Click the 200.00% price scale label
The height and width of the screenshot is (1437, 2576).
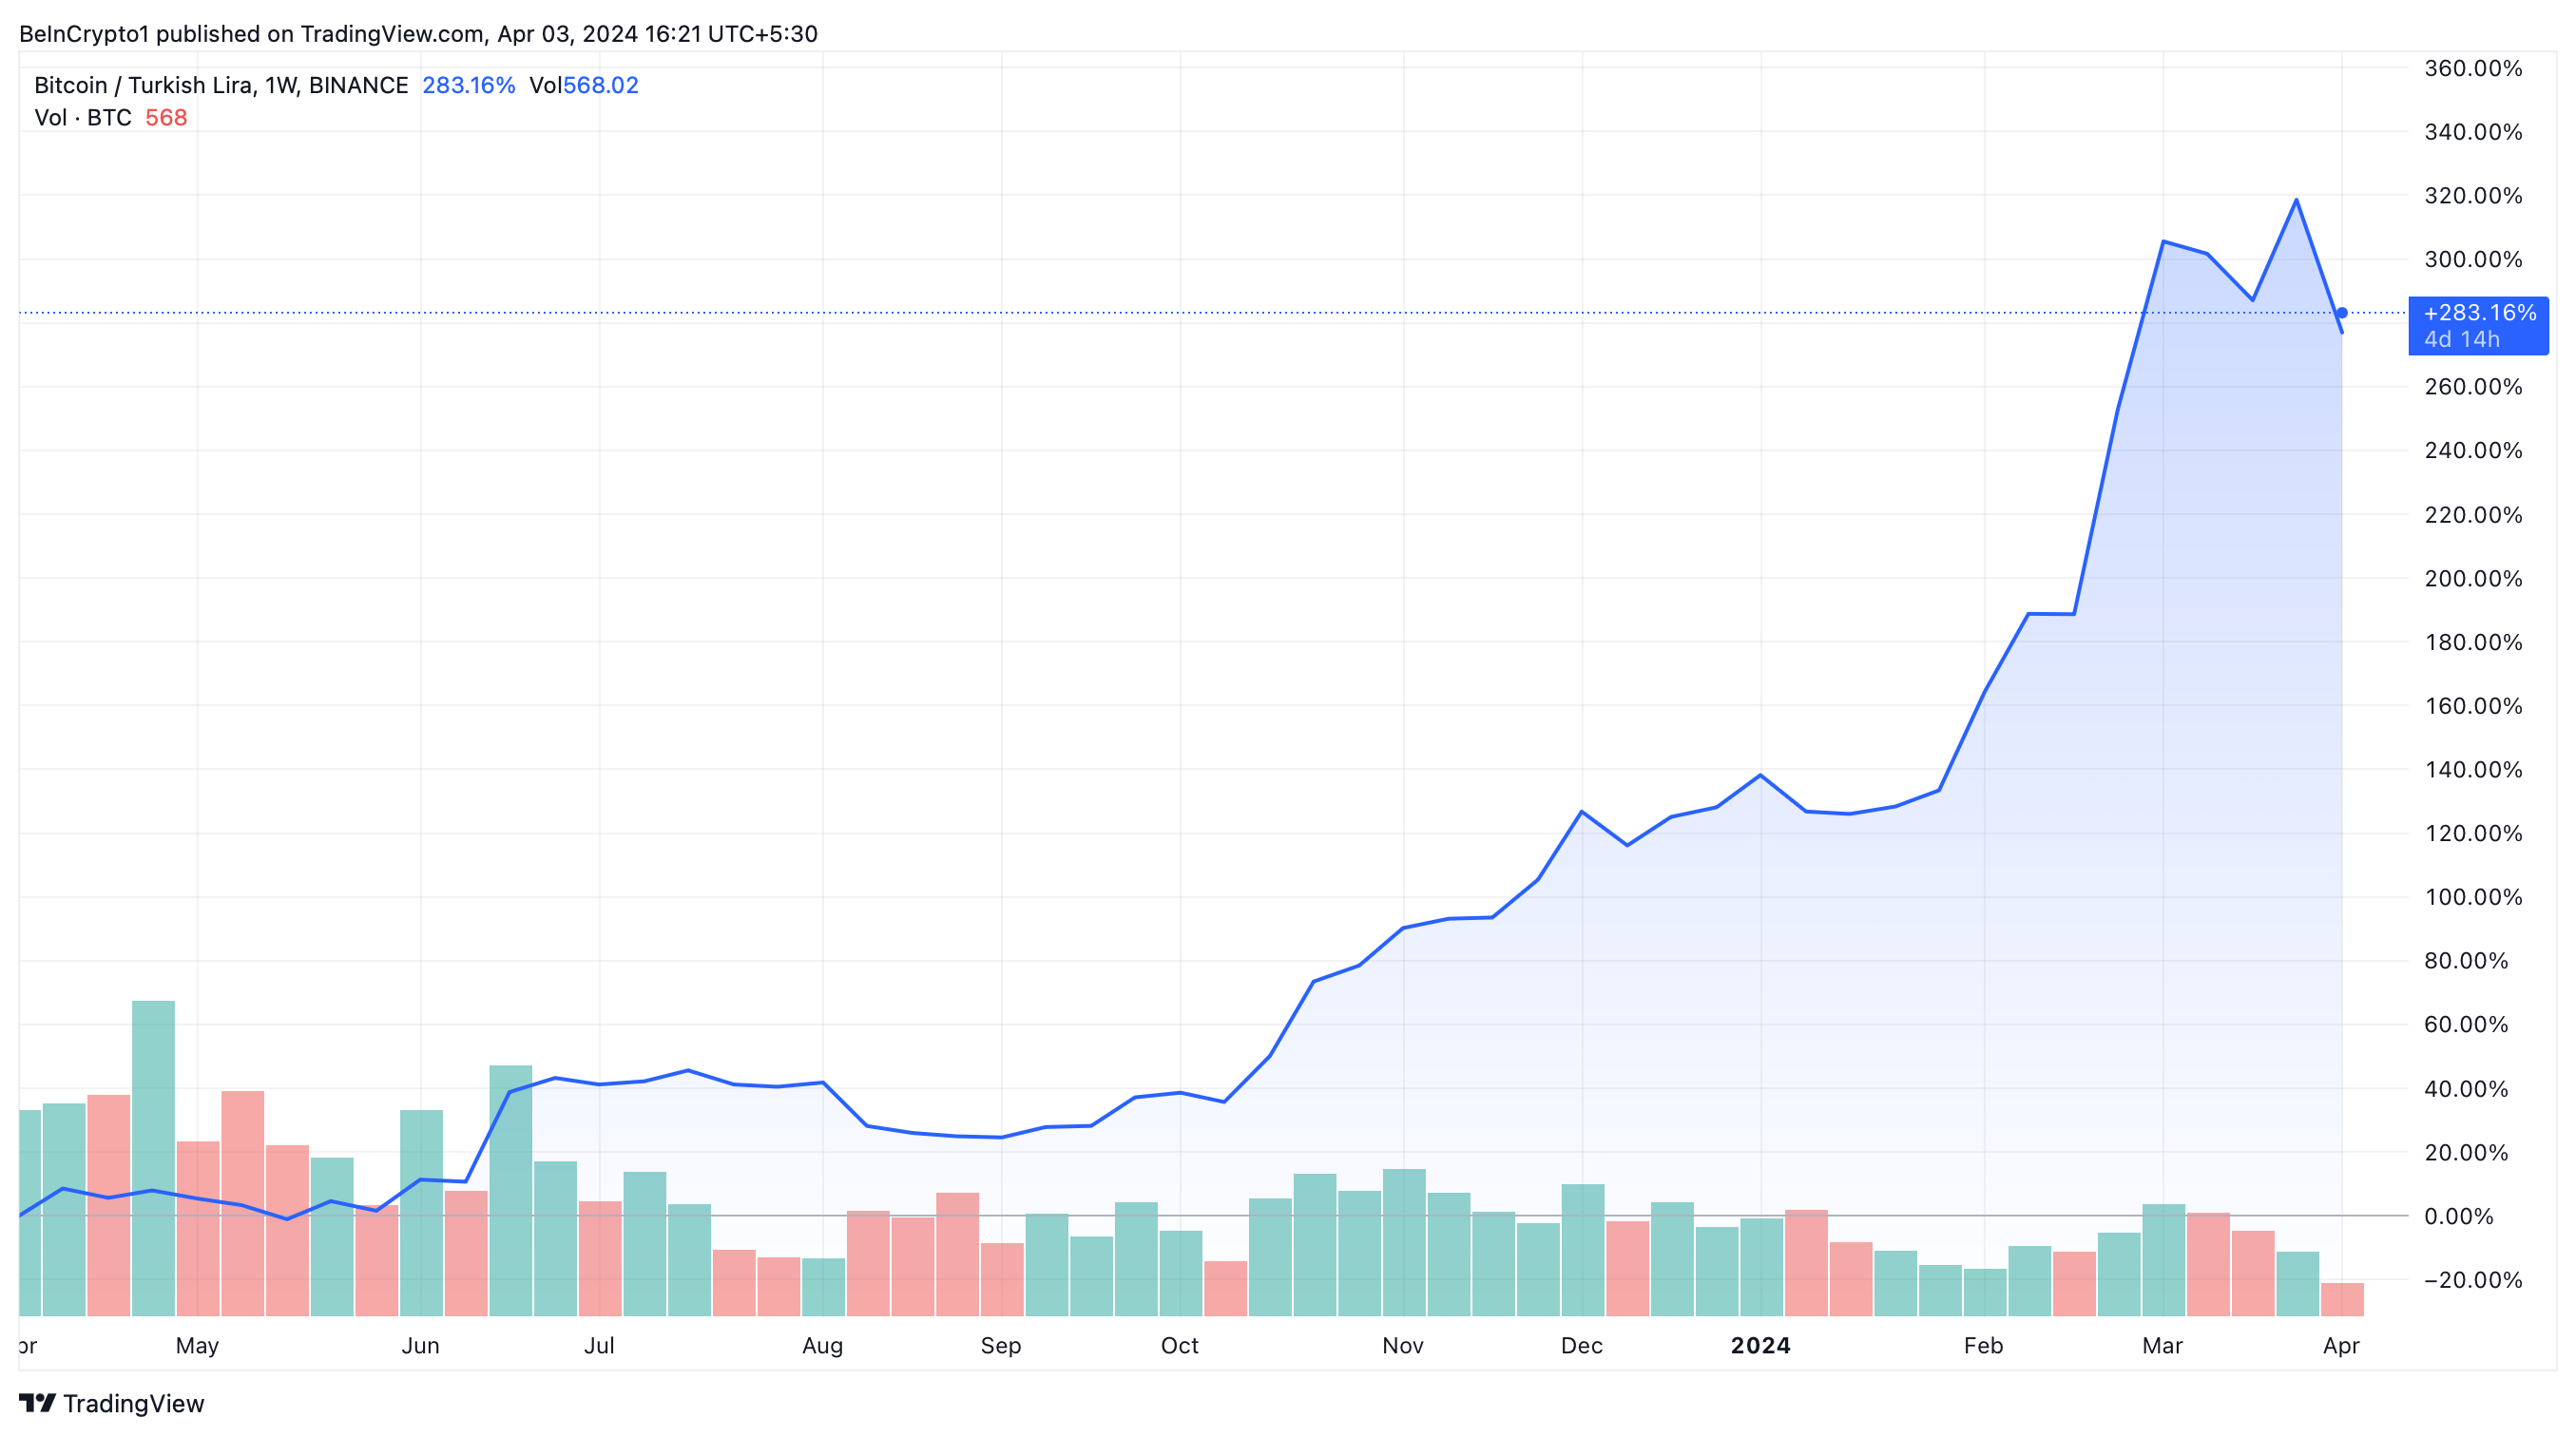(x=2473, y=578)
